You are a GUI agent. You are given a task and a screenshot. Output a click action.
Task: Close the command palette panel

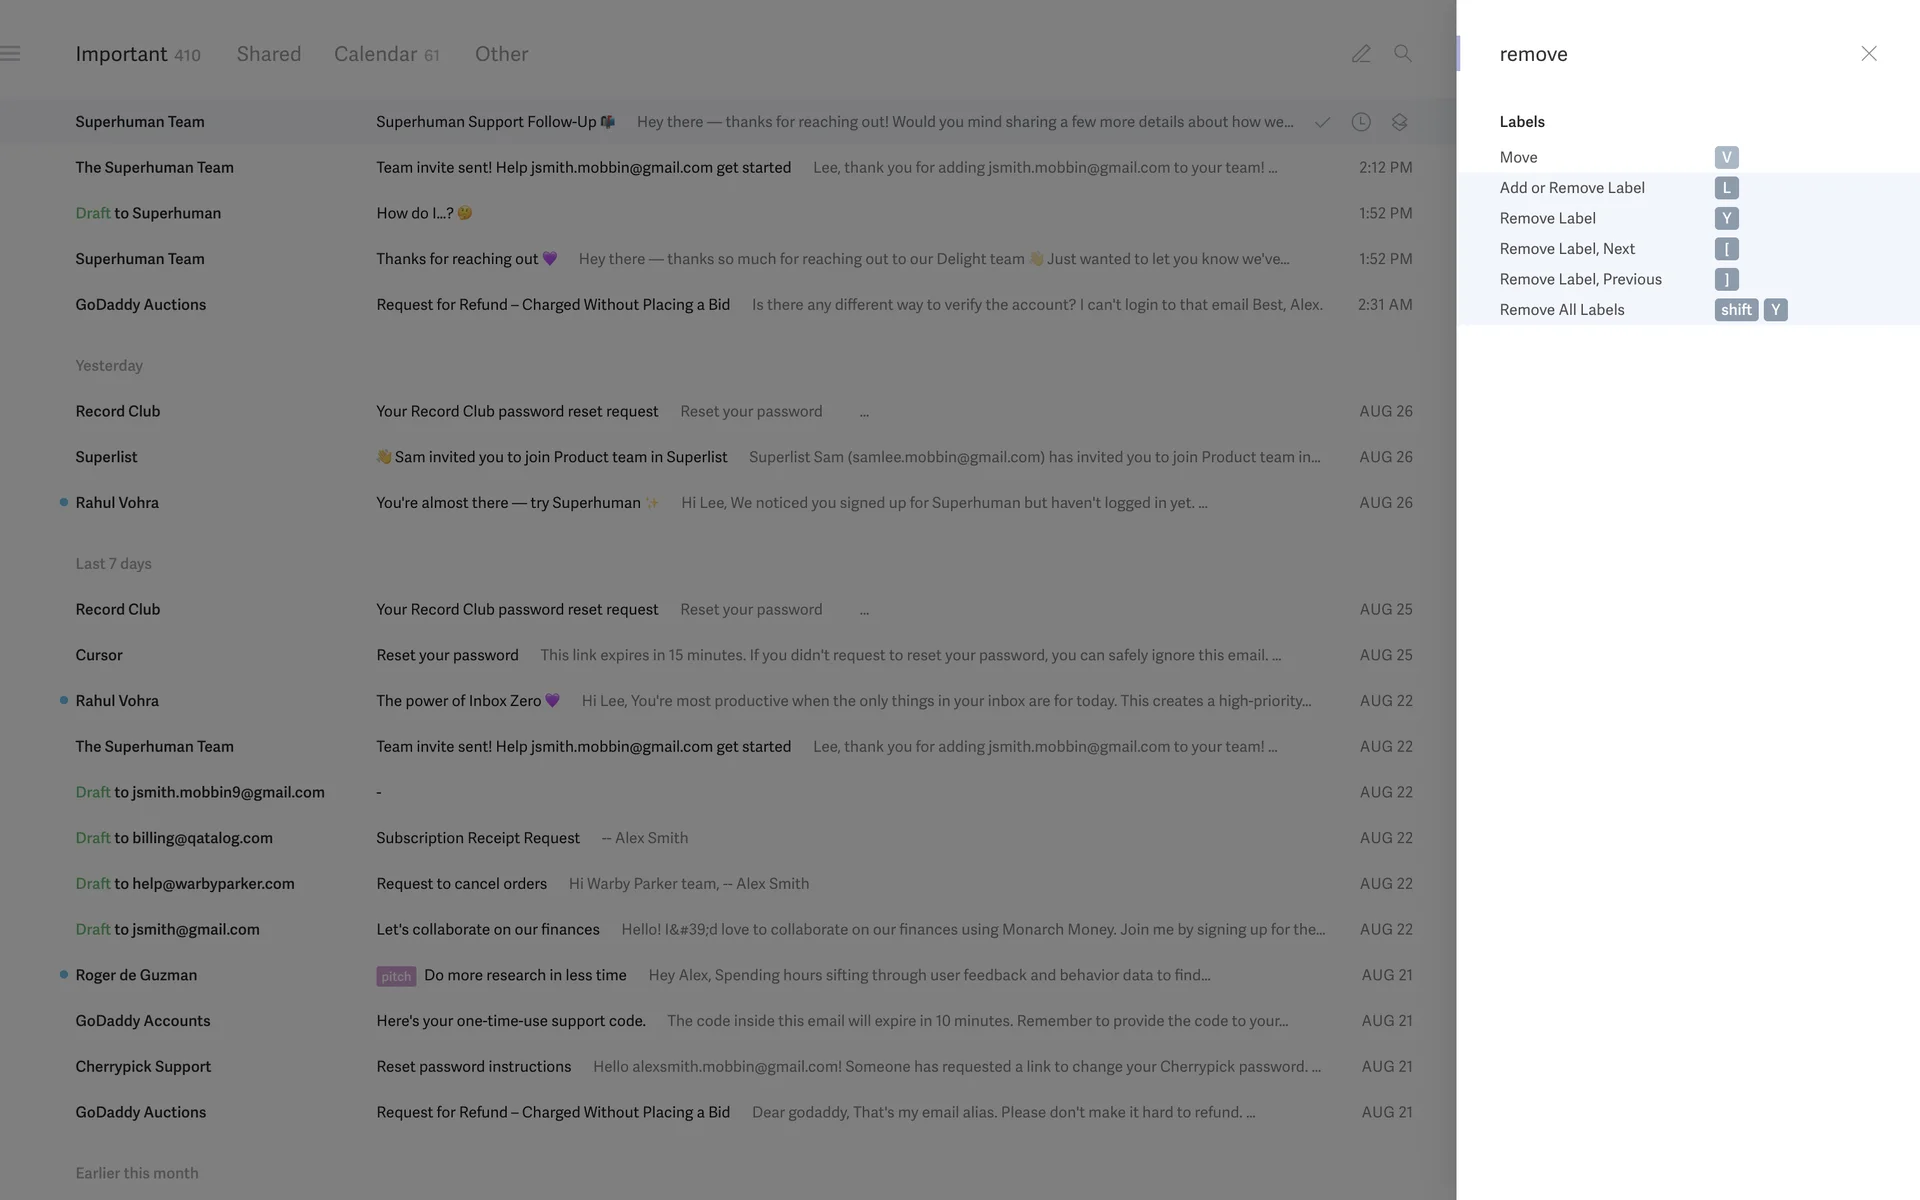tap(1868, 54)
